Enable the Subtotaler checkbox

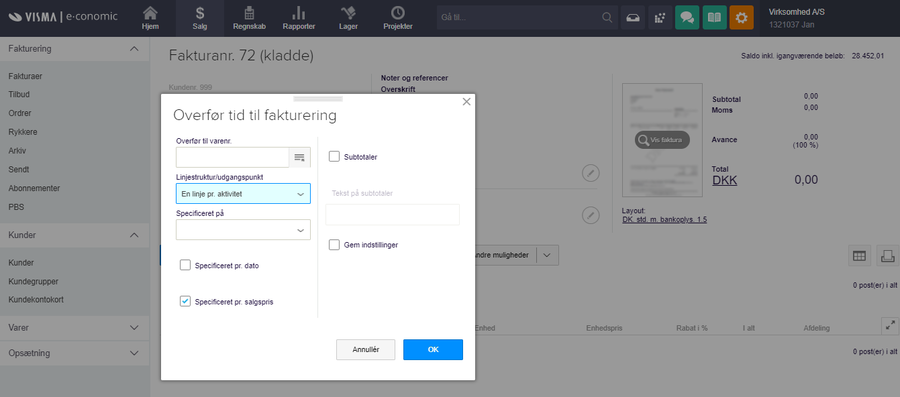coord(334,157)
